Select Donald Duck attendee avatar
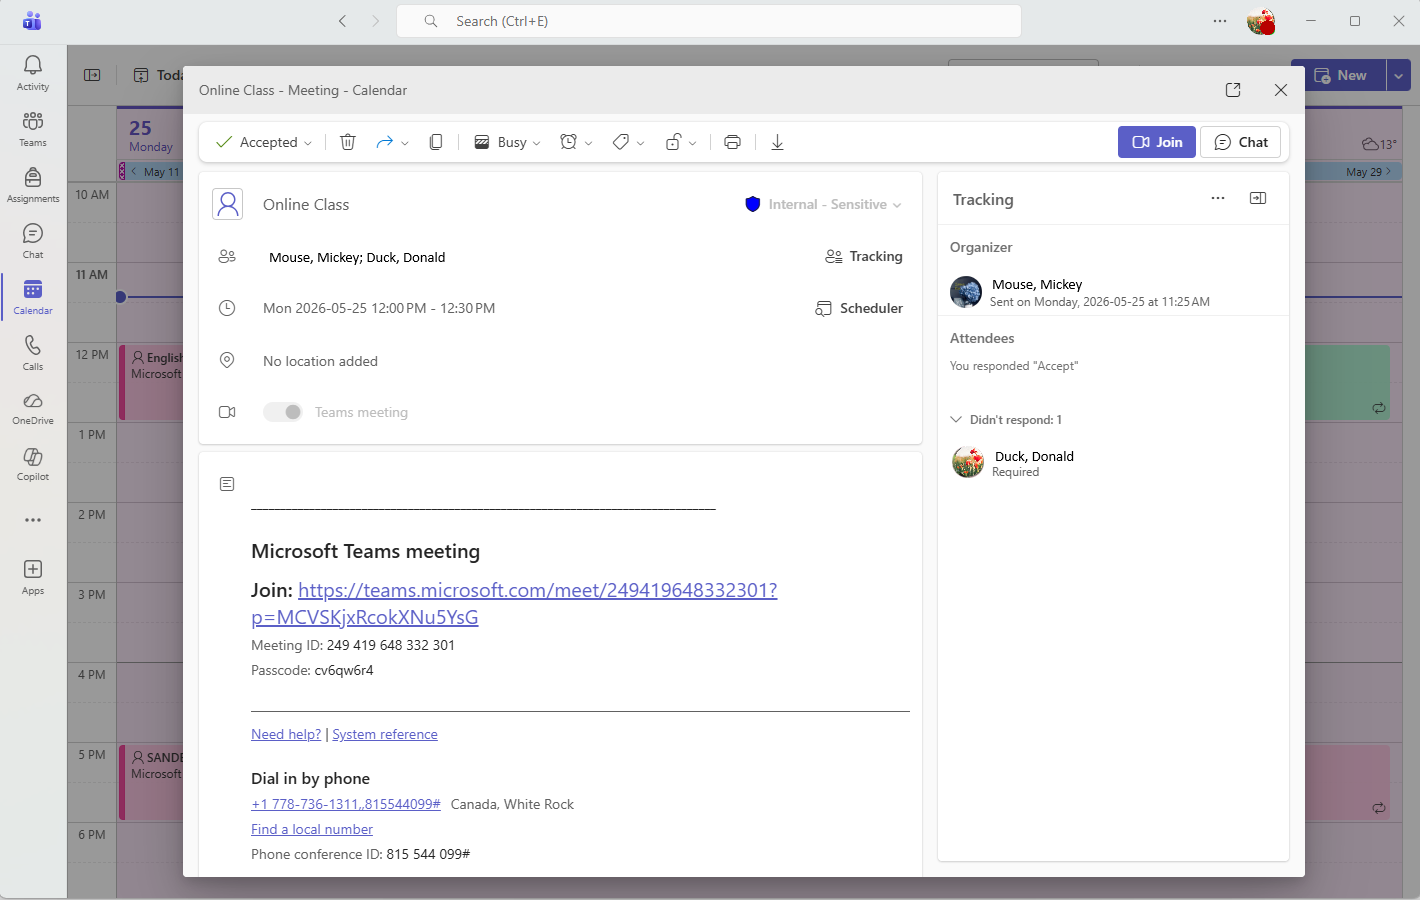The image size is (1420, 900). coord(968,462)
